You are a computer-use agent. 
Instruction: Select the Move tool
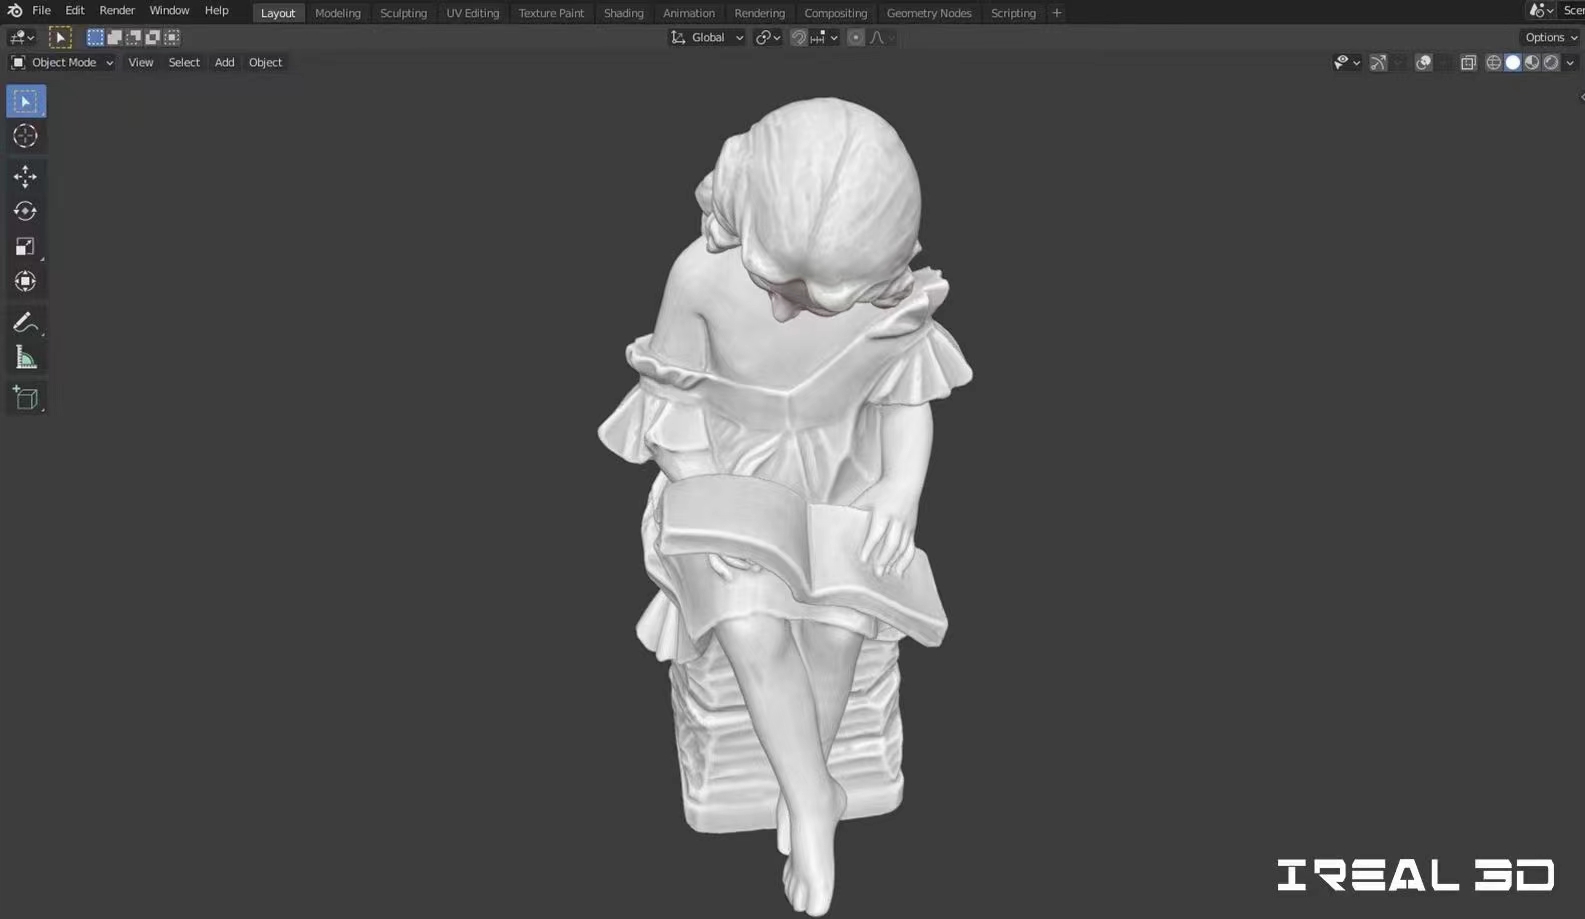26,176
